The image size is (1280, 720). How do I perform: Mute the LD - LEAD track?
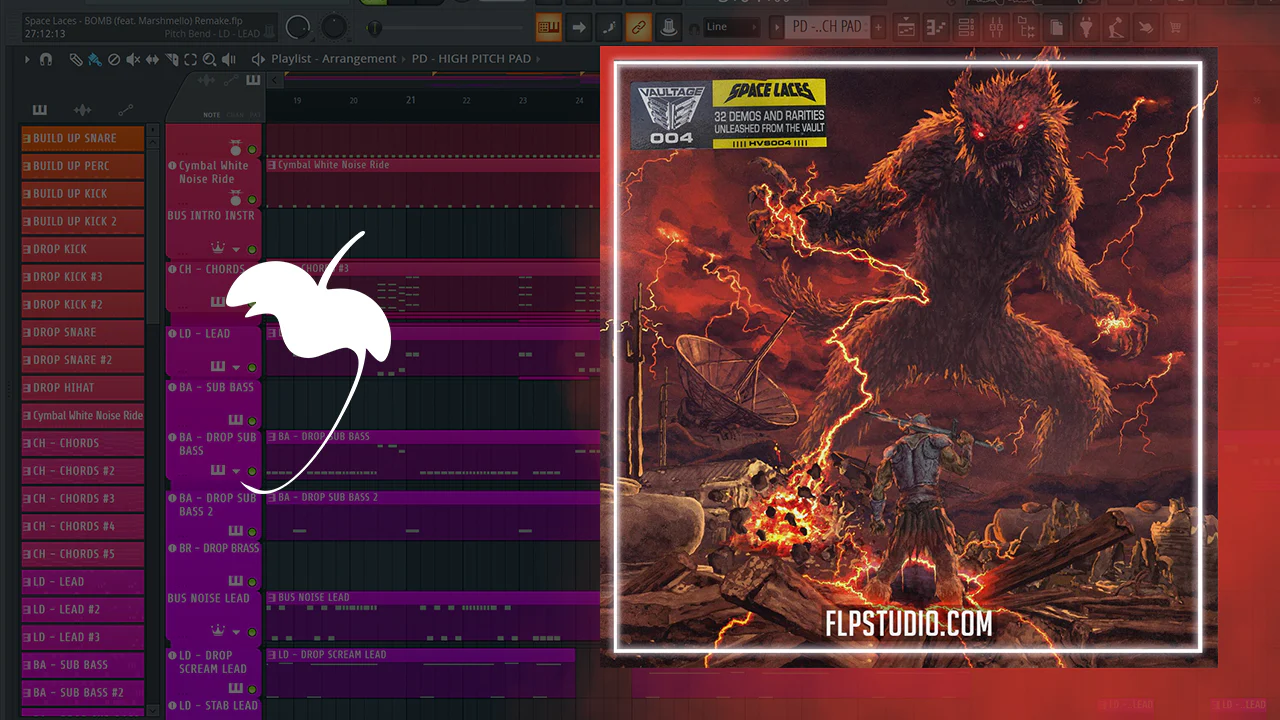252,368
